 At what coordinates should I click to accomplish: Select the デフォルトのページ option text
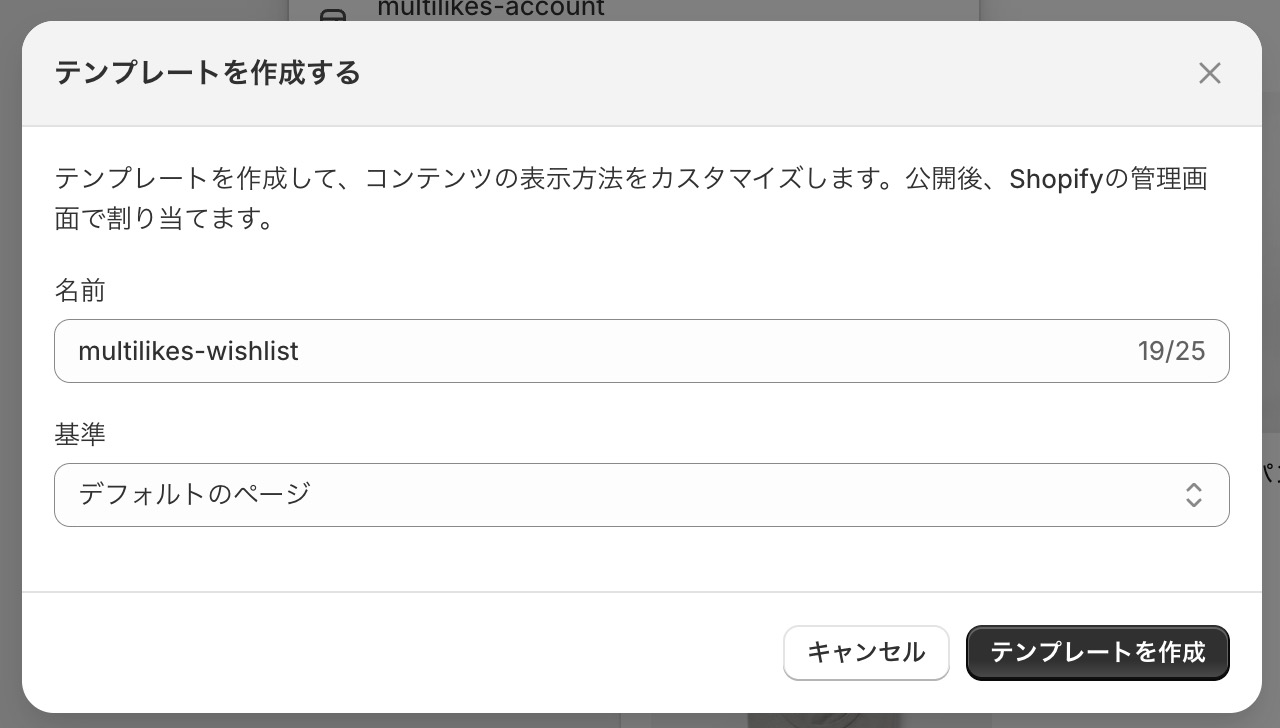(195, 494)
